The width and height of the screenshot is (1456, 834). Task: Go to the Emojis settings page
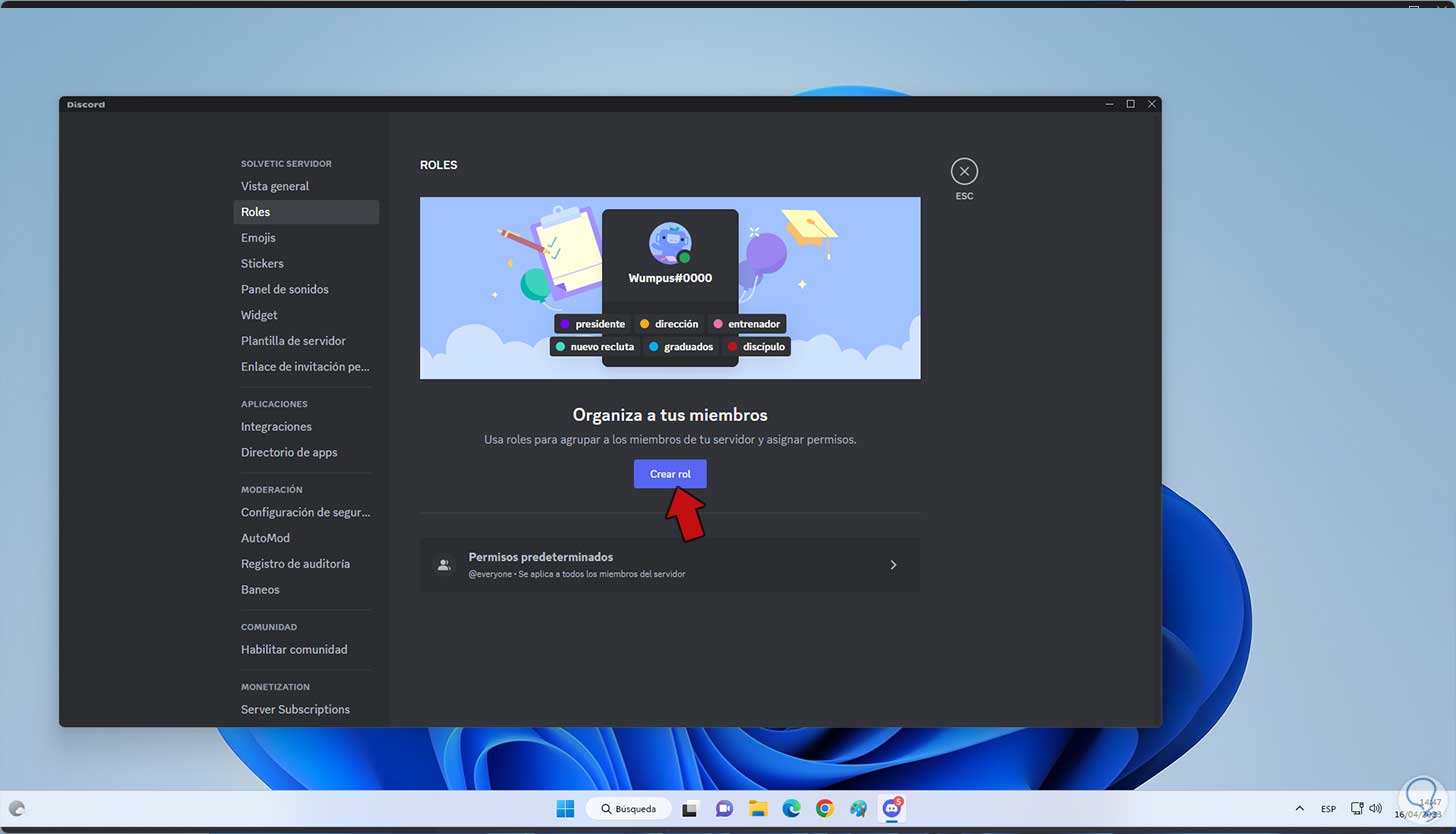click(306, 238)
